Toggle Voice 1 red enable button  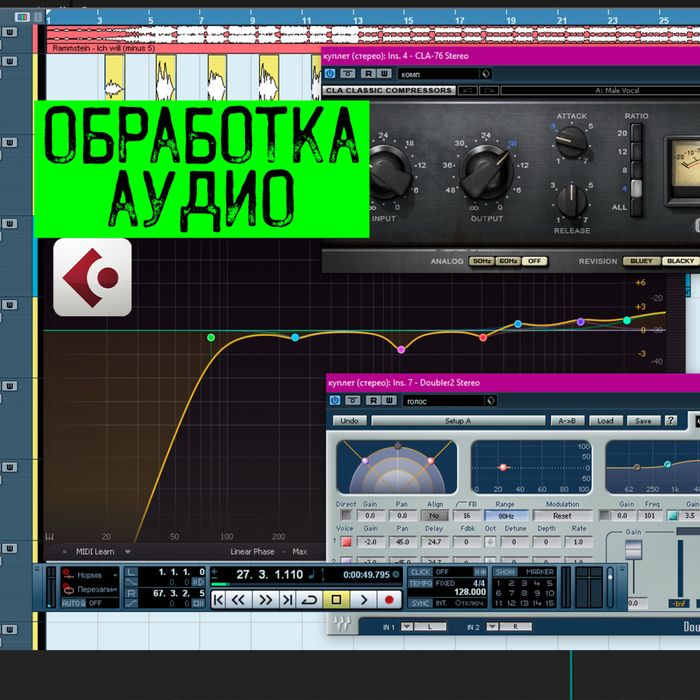[x=346, y=542]
